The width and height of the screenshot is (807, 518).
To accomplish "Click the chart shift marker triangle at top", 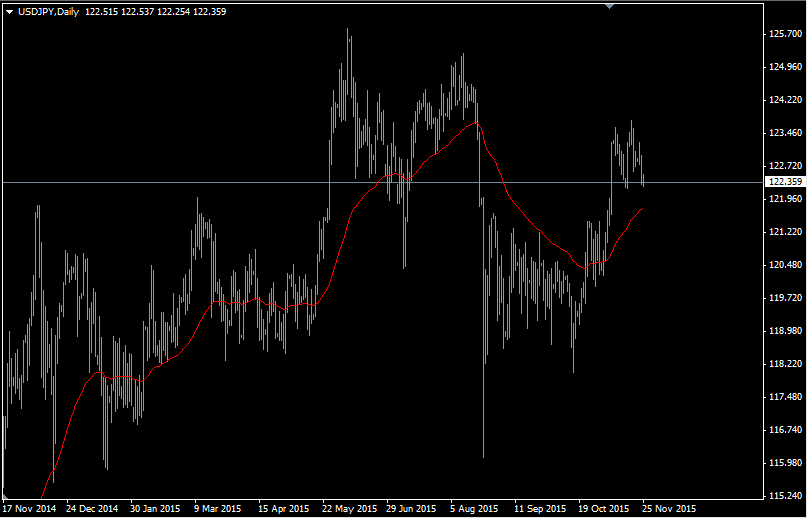I will coord(610,6).
